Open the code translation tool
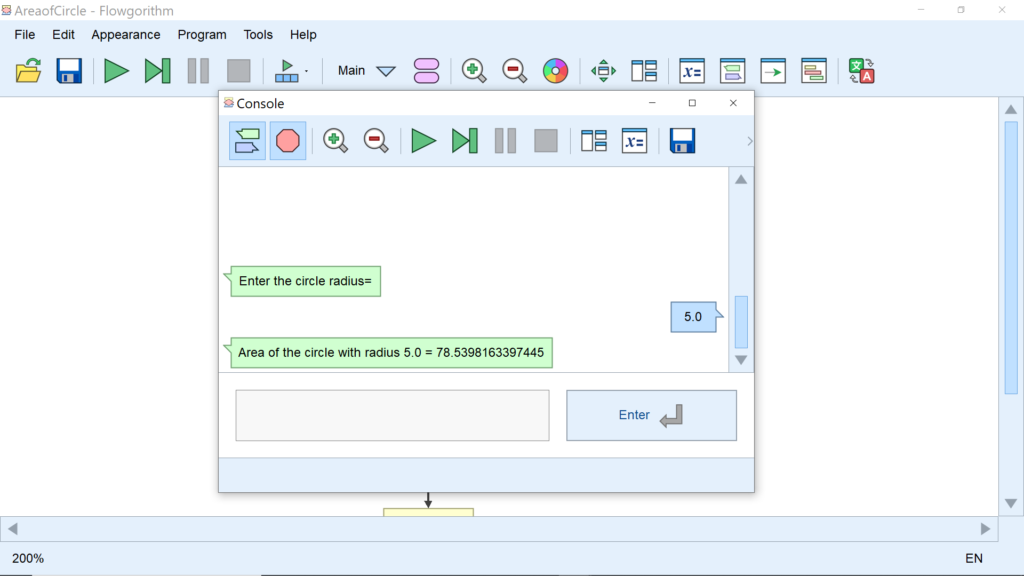 [x=861, y=70]
